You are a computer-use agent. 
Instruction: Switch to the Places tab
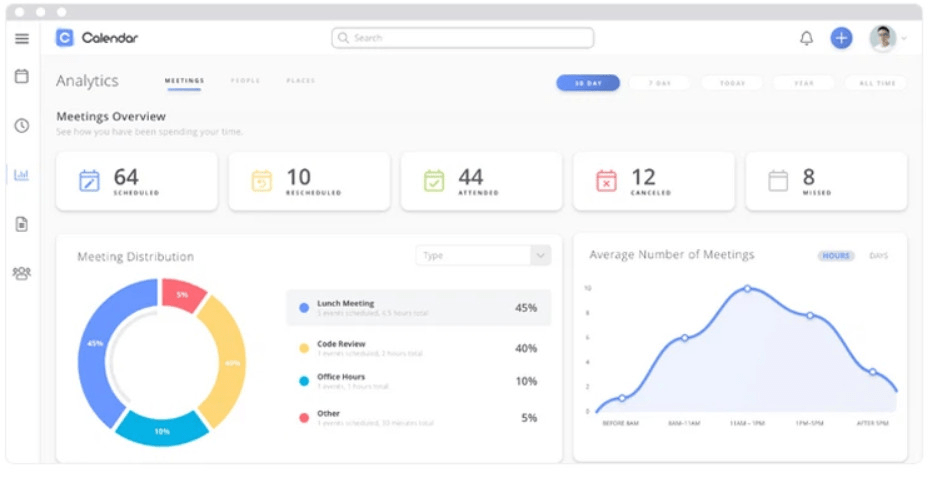pyautogui.click(x=300, y=81)
